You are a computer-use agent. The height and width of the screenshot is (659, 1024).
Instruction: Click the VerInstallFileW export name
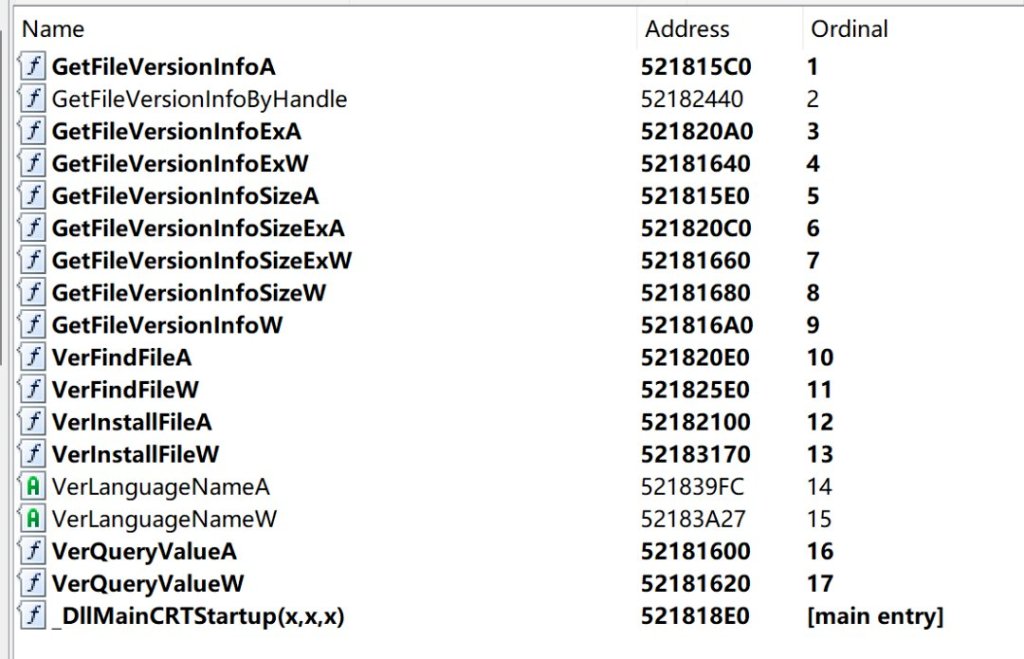[x=135, y=454]
